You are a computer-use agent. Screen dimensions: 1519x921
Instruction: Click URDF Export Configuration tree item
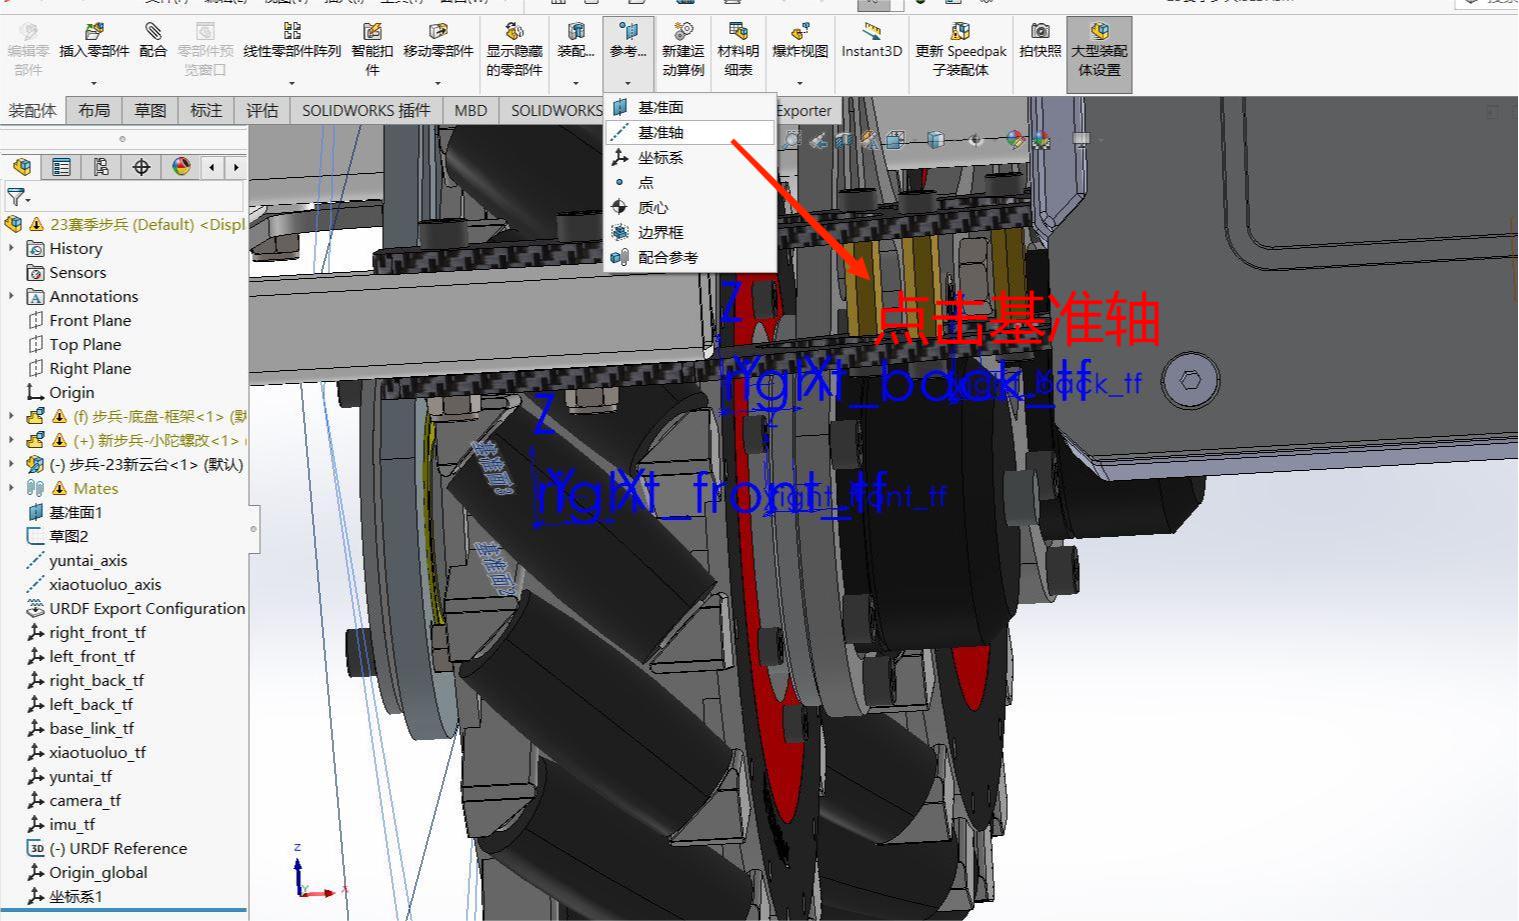[146, 608]
